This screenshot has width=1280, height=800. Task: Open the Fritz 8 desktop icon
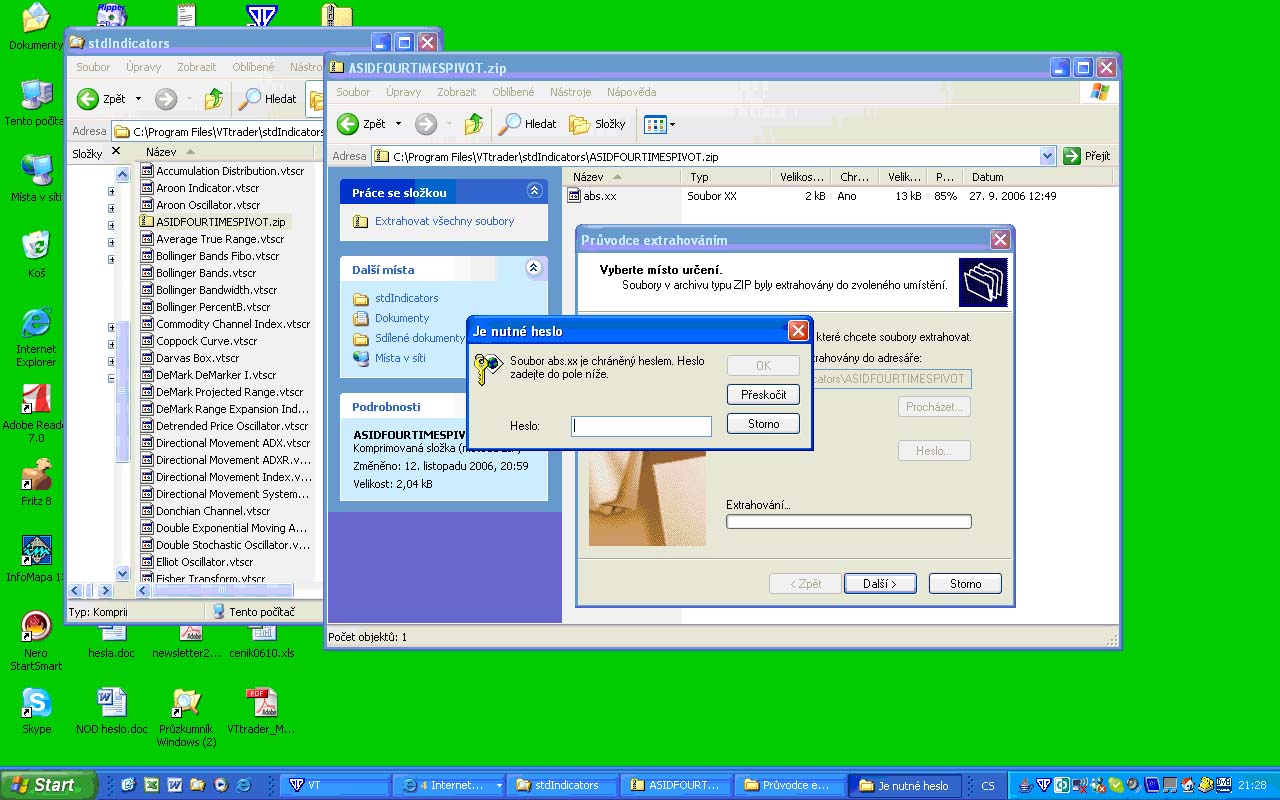(36, 476)
